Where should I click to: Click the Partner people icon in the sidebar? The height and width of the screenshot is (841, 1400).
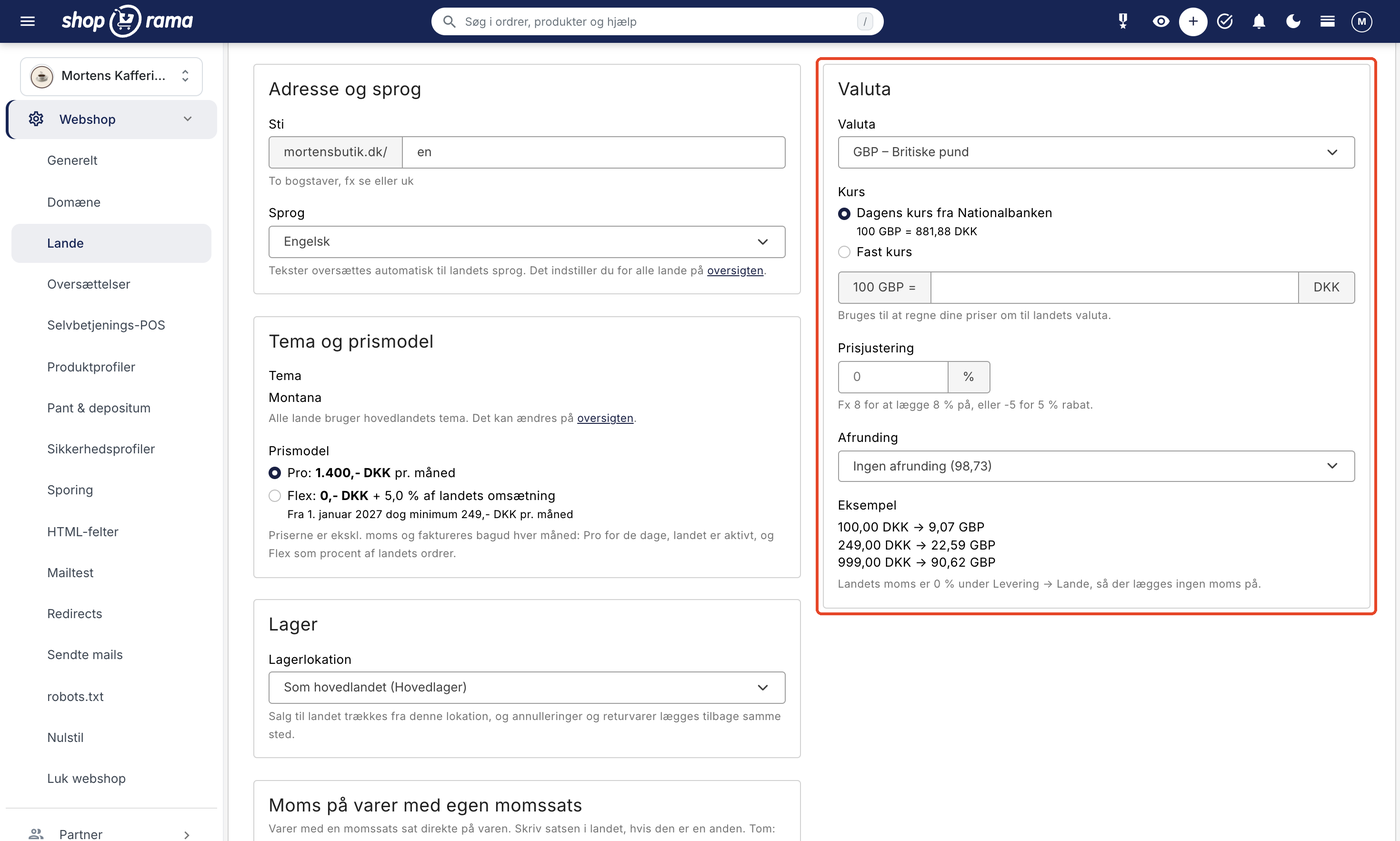[36, 834]
